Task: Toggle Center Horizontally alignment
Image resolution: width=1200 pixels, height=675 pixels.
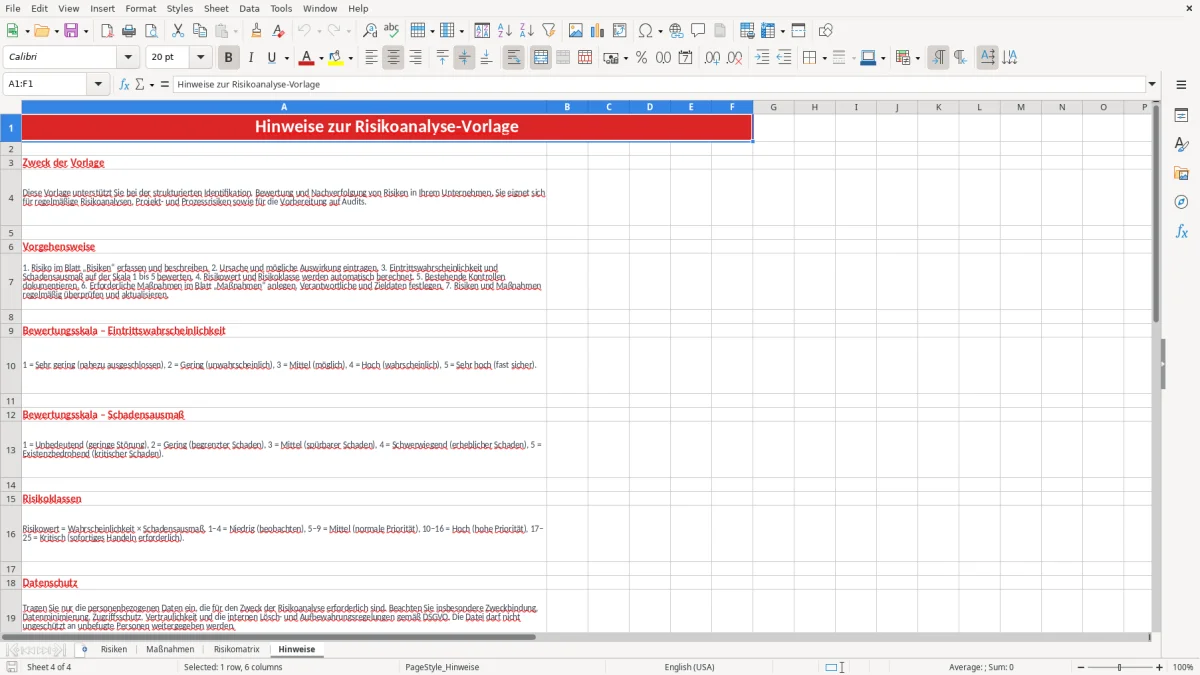Action: pos(393,58)
